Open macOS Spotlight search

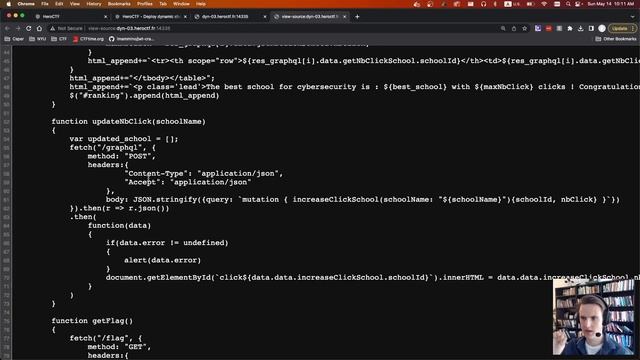(x=568, y=4)
